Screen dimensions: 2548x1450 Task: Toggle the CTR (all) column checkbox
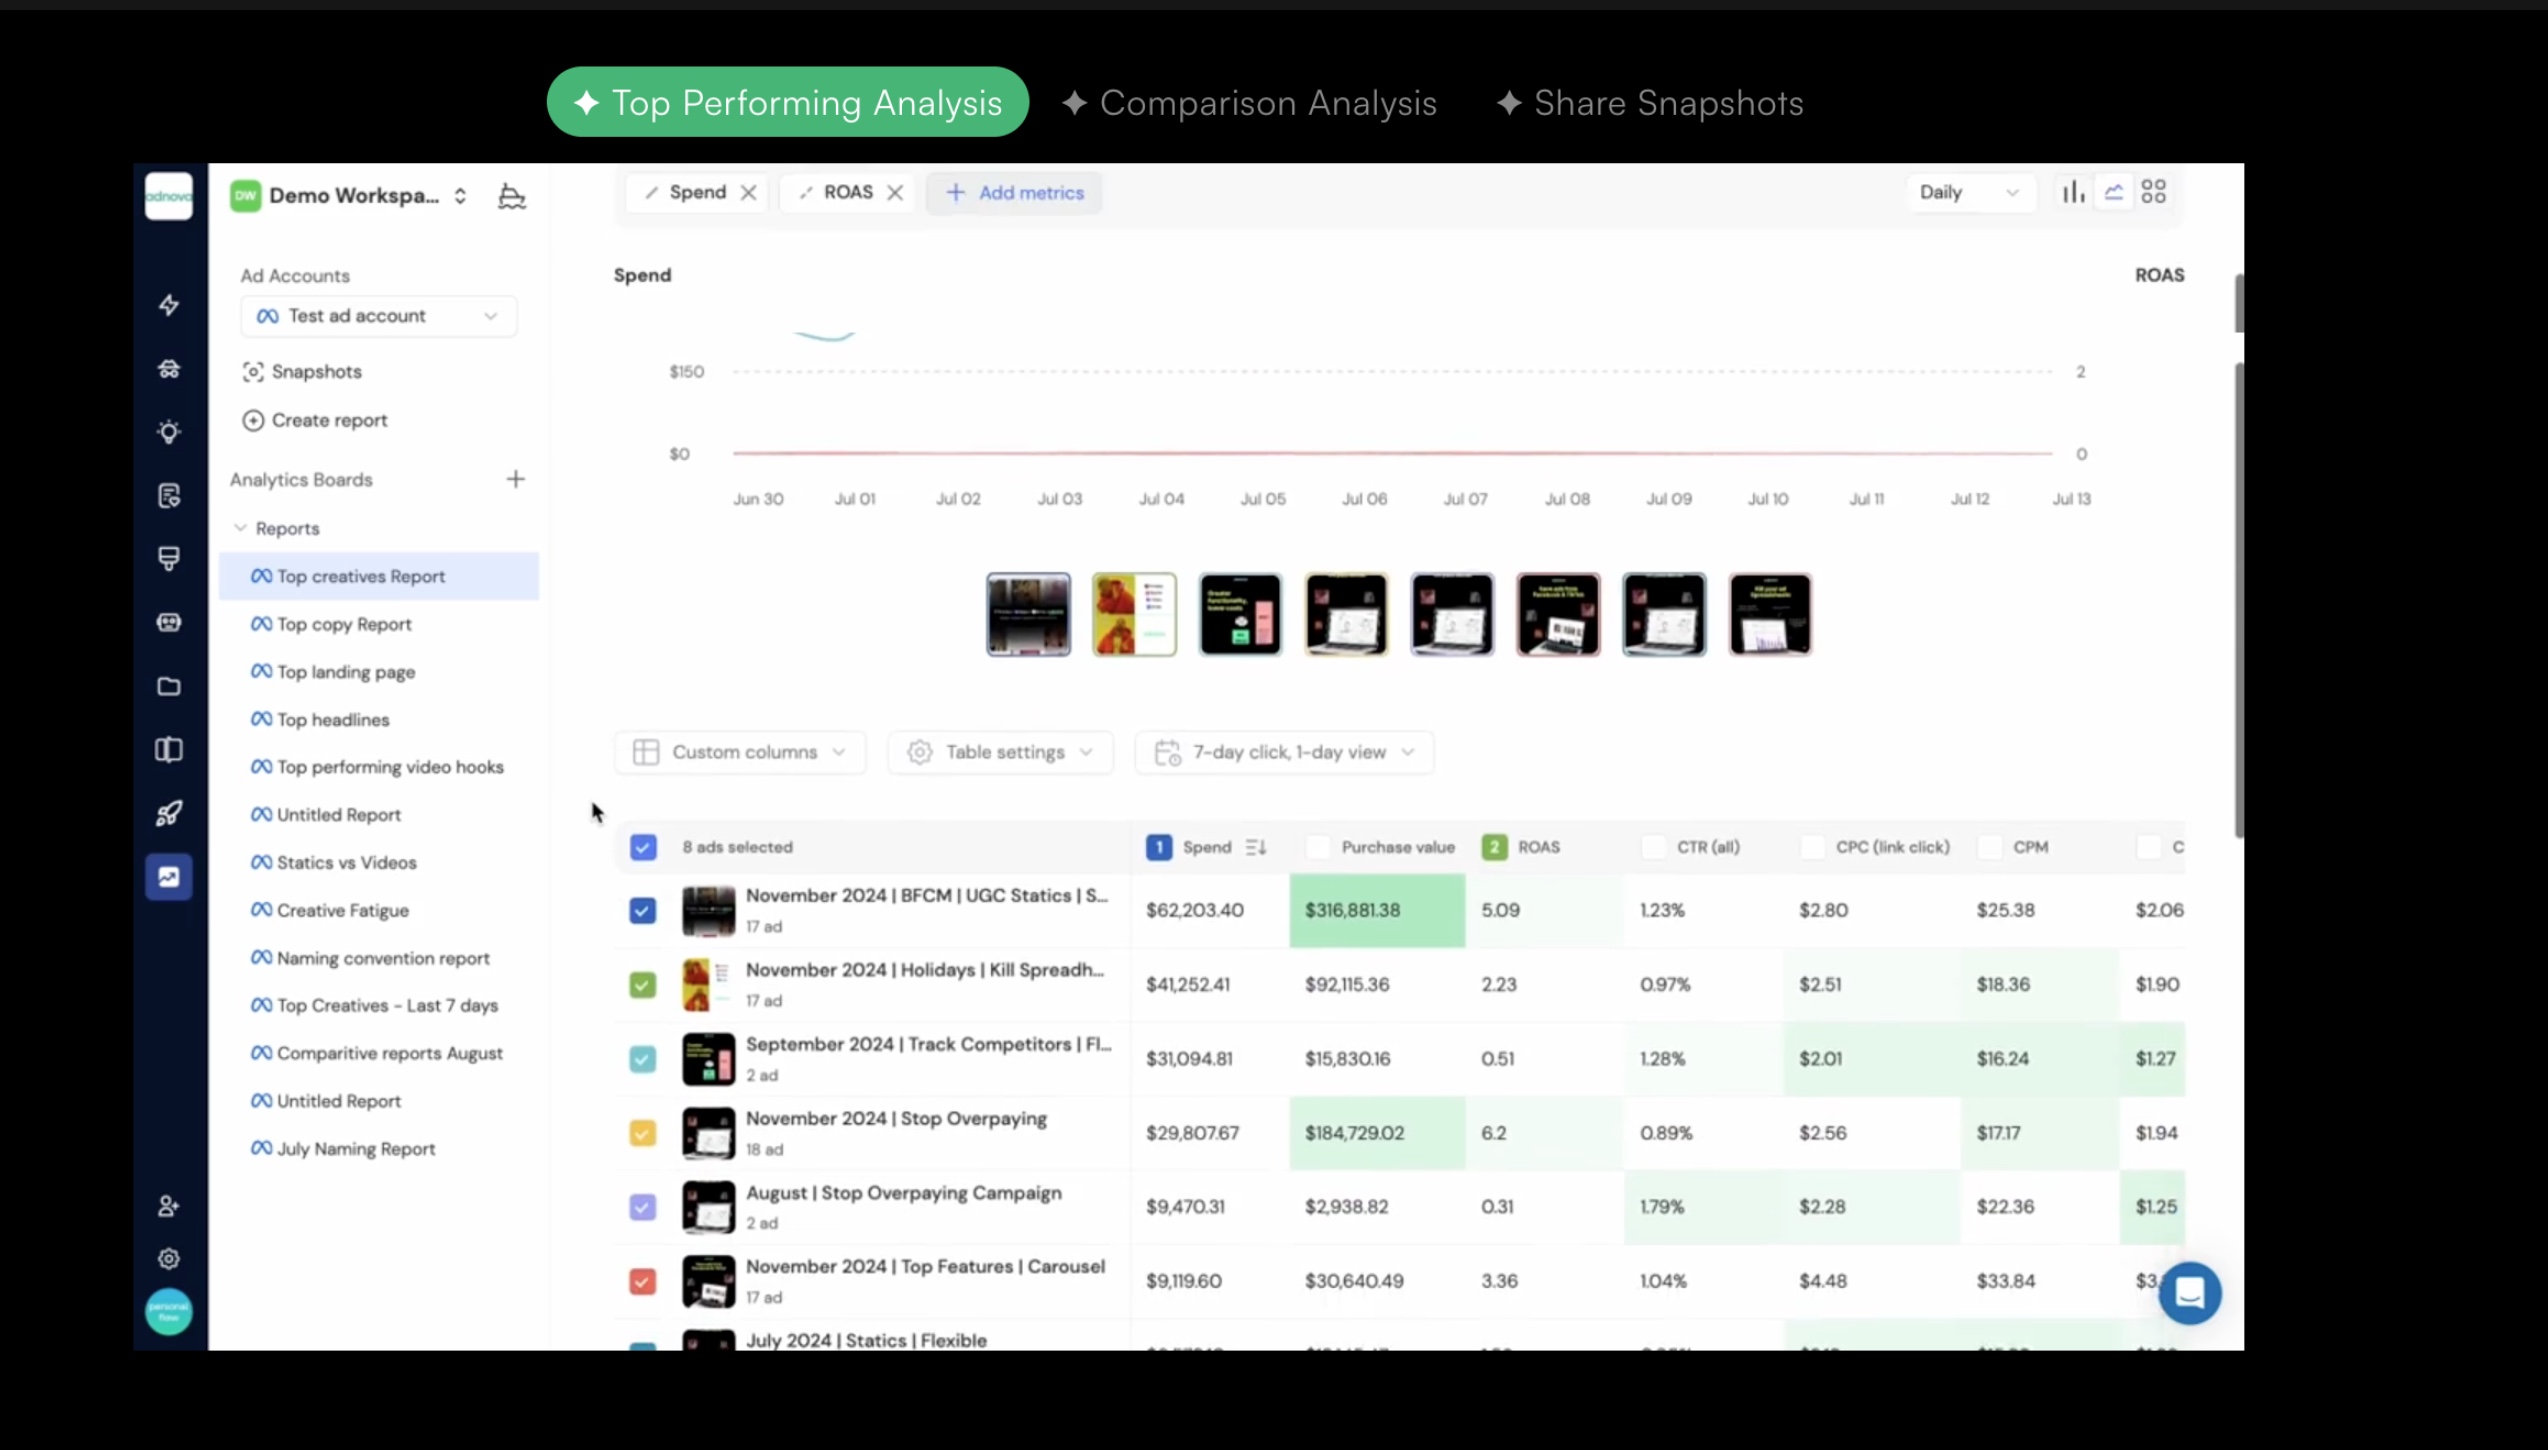(x=1651, y=847)
